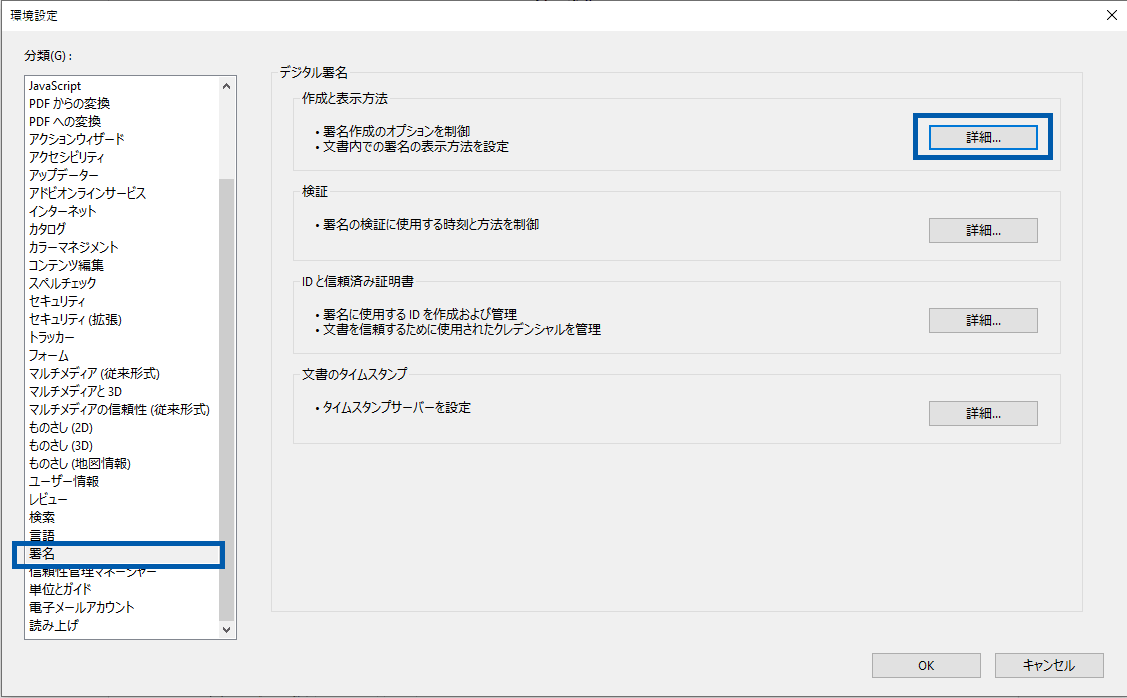The image size is (1127, 698).
Task: Confirm settings with the OK button
Action: [x=926, y=666]
